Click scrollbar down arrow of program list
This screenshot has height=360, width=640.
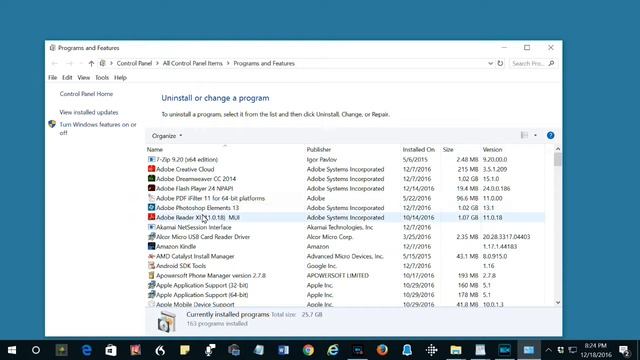click(558, 302)
